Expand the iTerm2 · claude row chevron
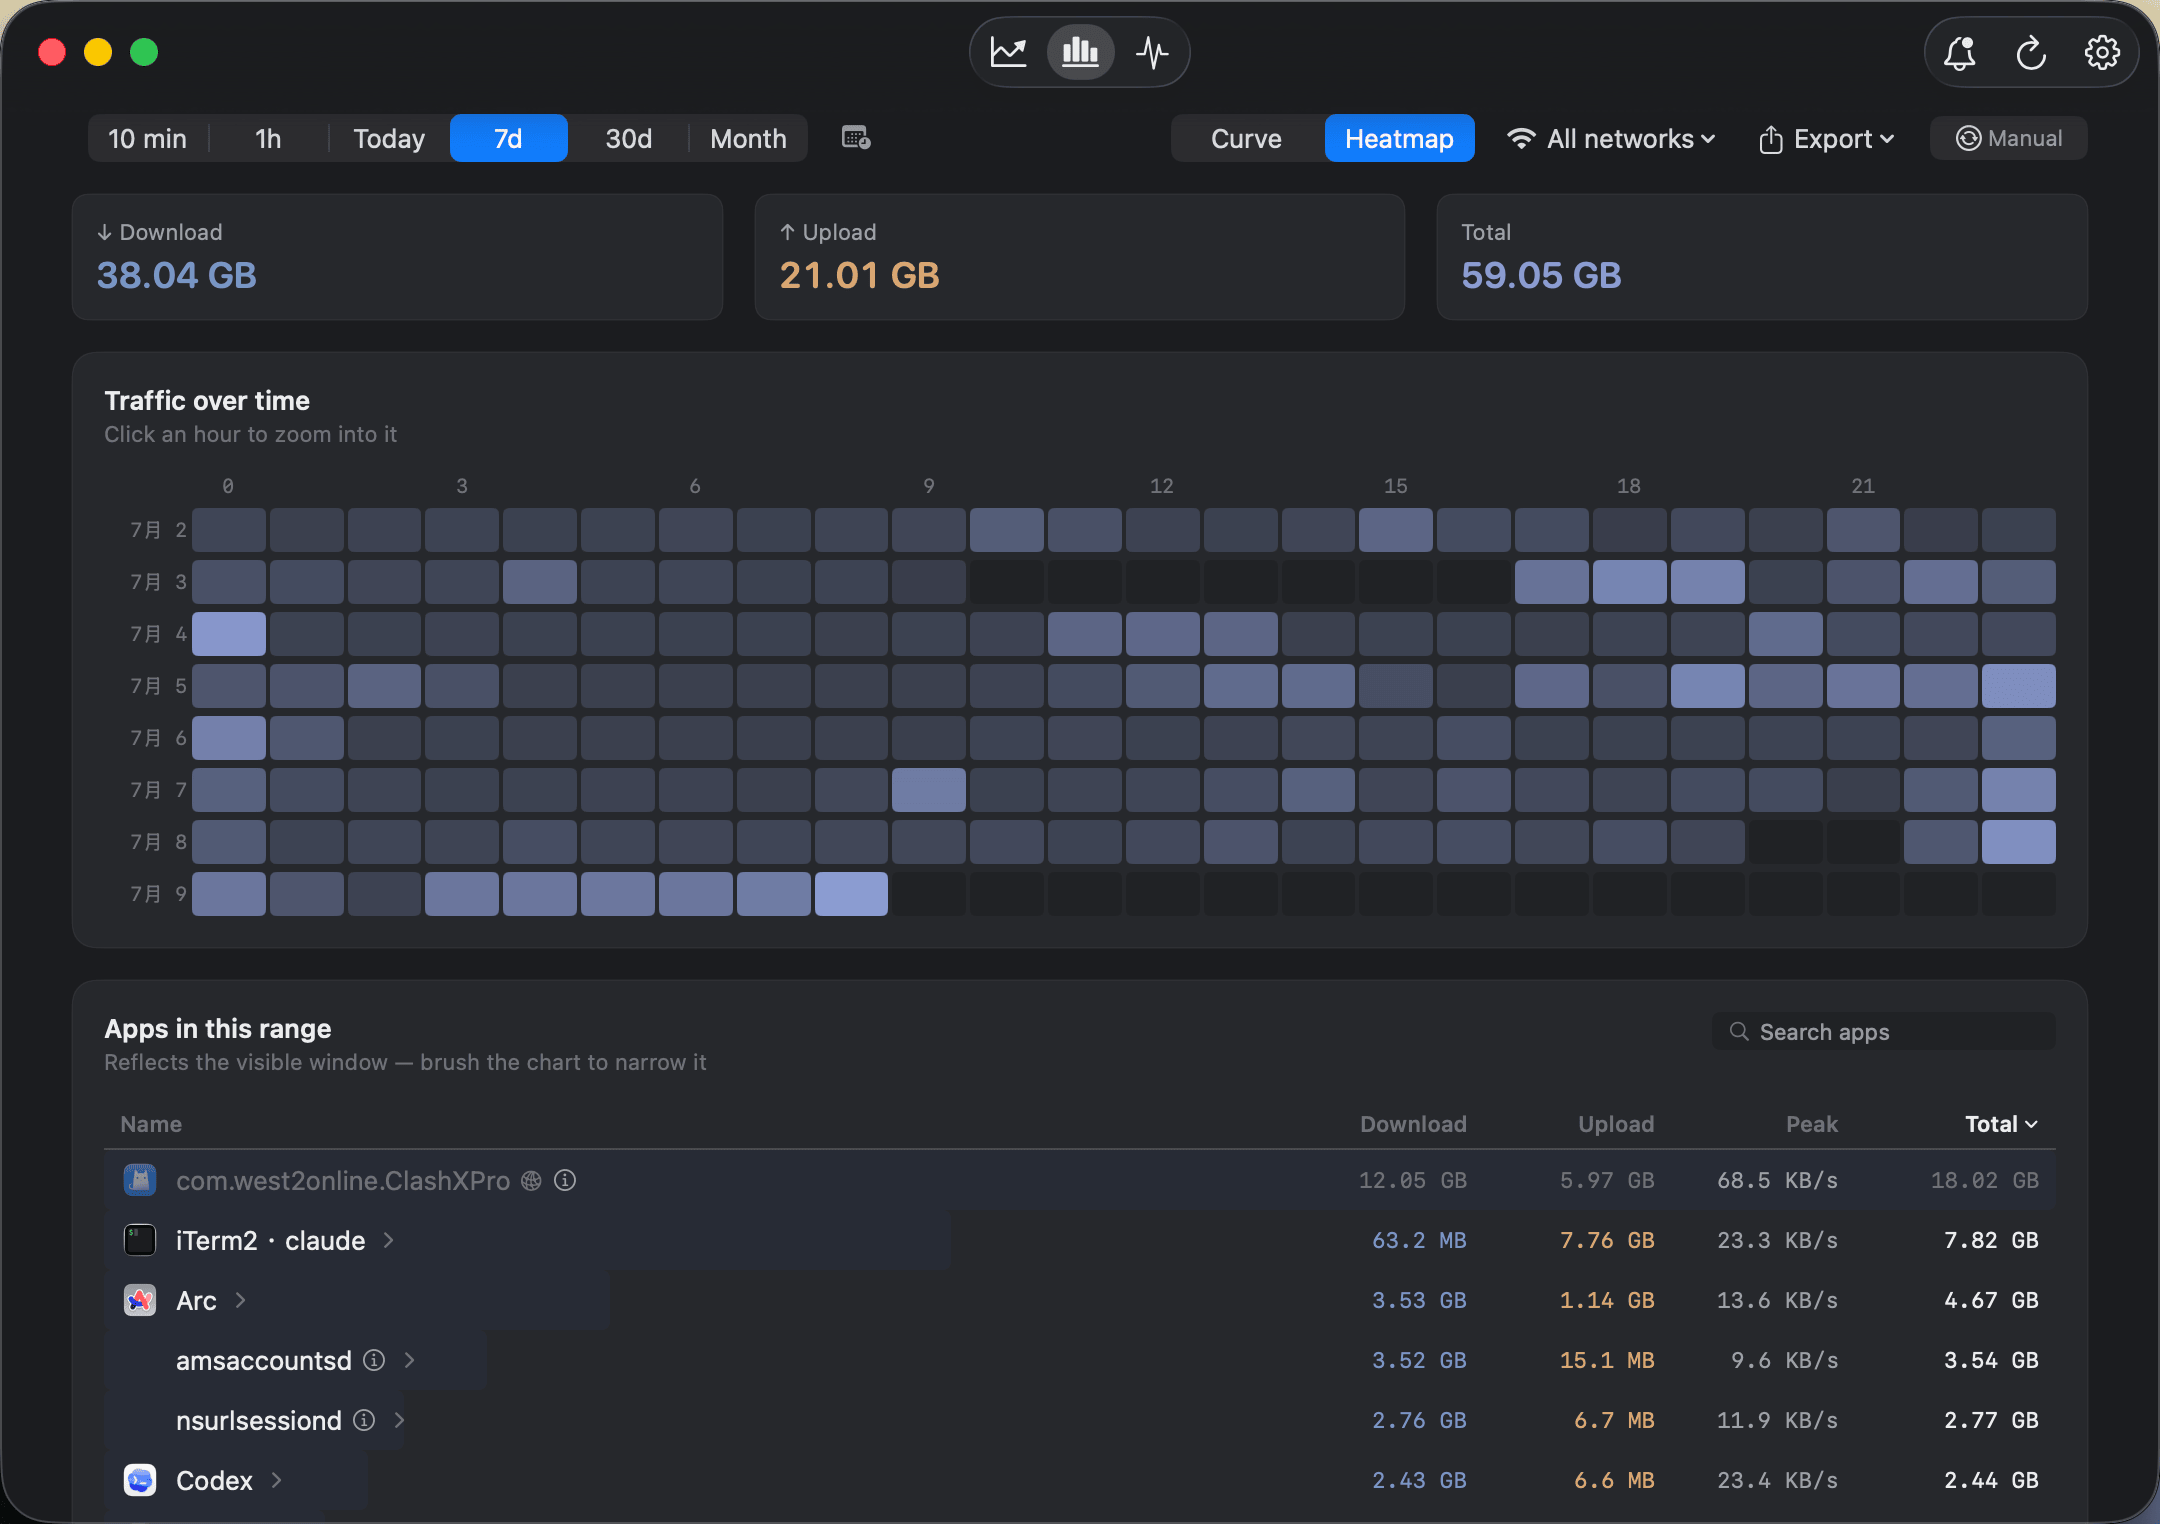The width and height of the screenshot is (2160, 1524). point(389,1240)
